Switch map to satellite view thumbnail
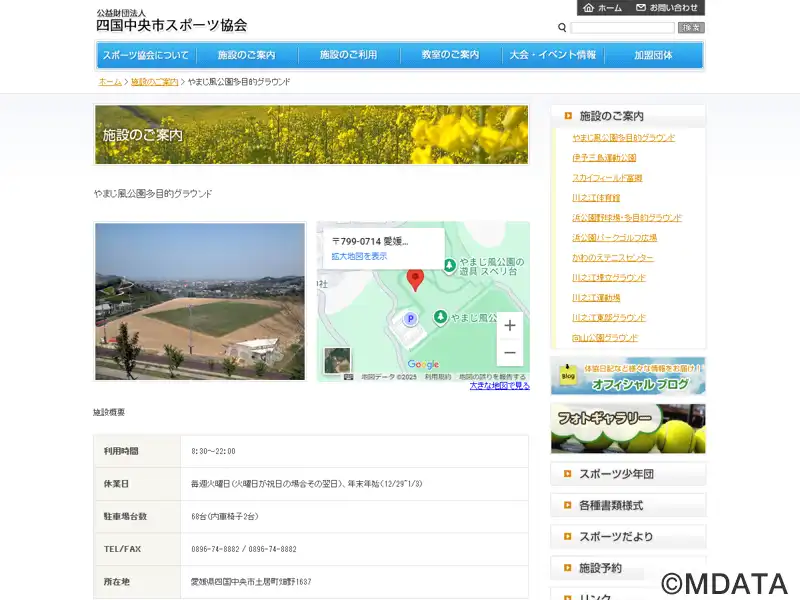This screenshot has height=600, width=800. [x=337, y=360]
